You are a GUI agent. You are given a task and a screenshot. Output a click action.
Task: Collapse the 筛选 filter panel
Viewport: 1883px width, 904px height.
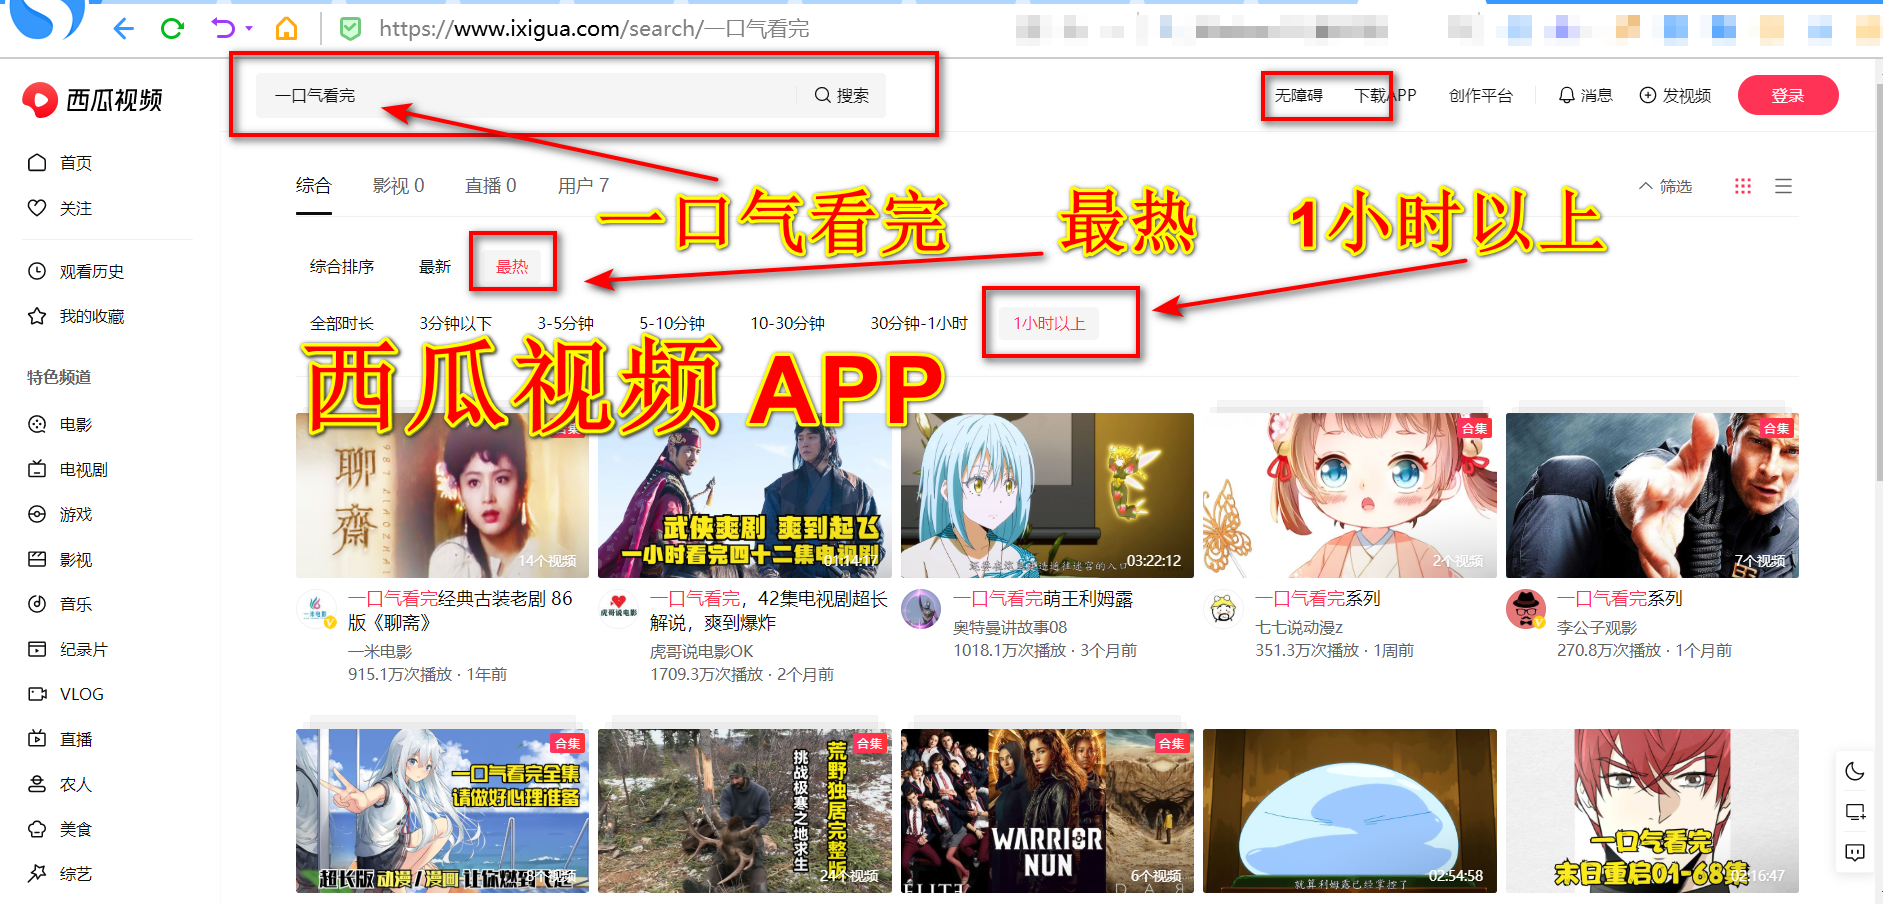point(1665,187)
